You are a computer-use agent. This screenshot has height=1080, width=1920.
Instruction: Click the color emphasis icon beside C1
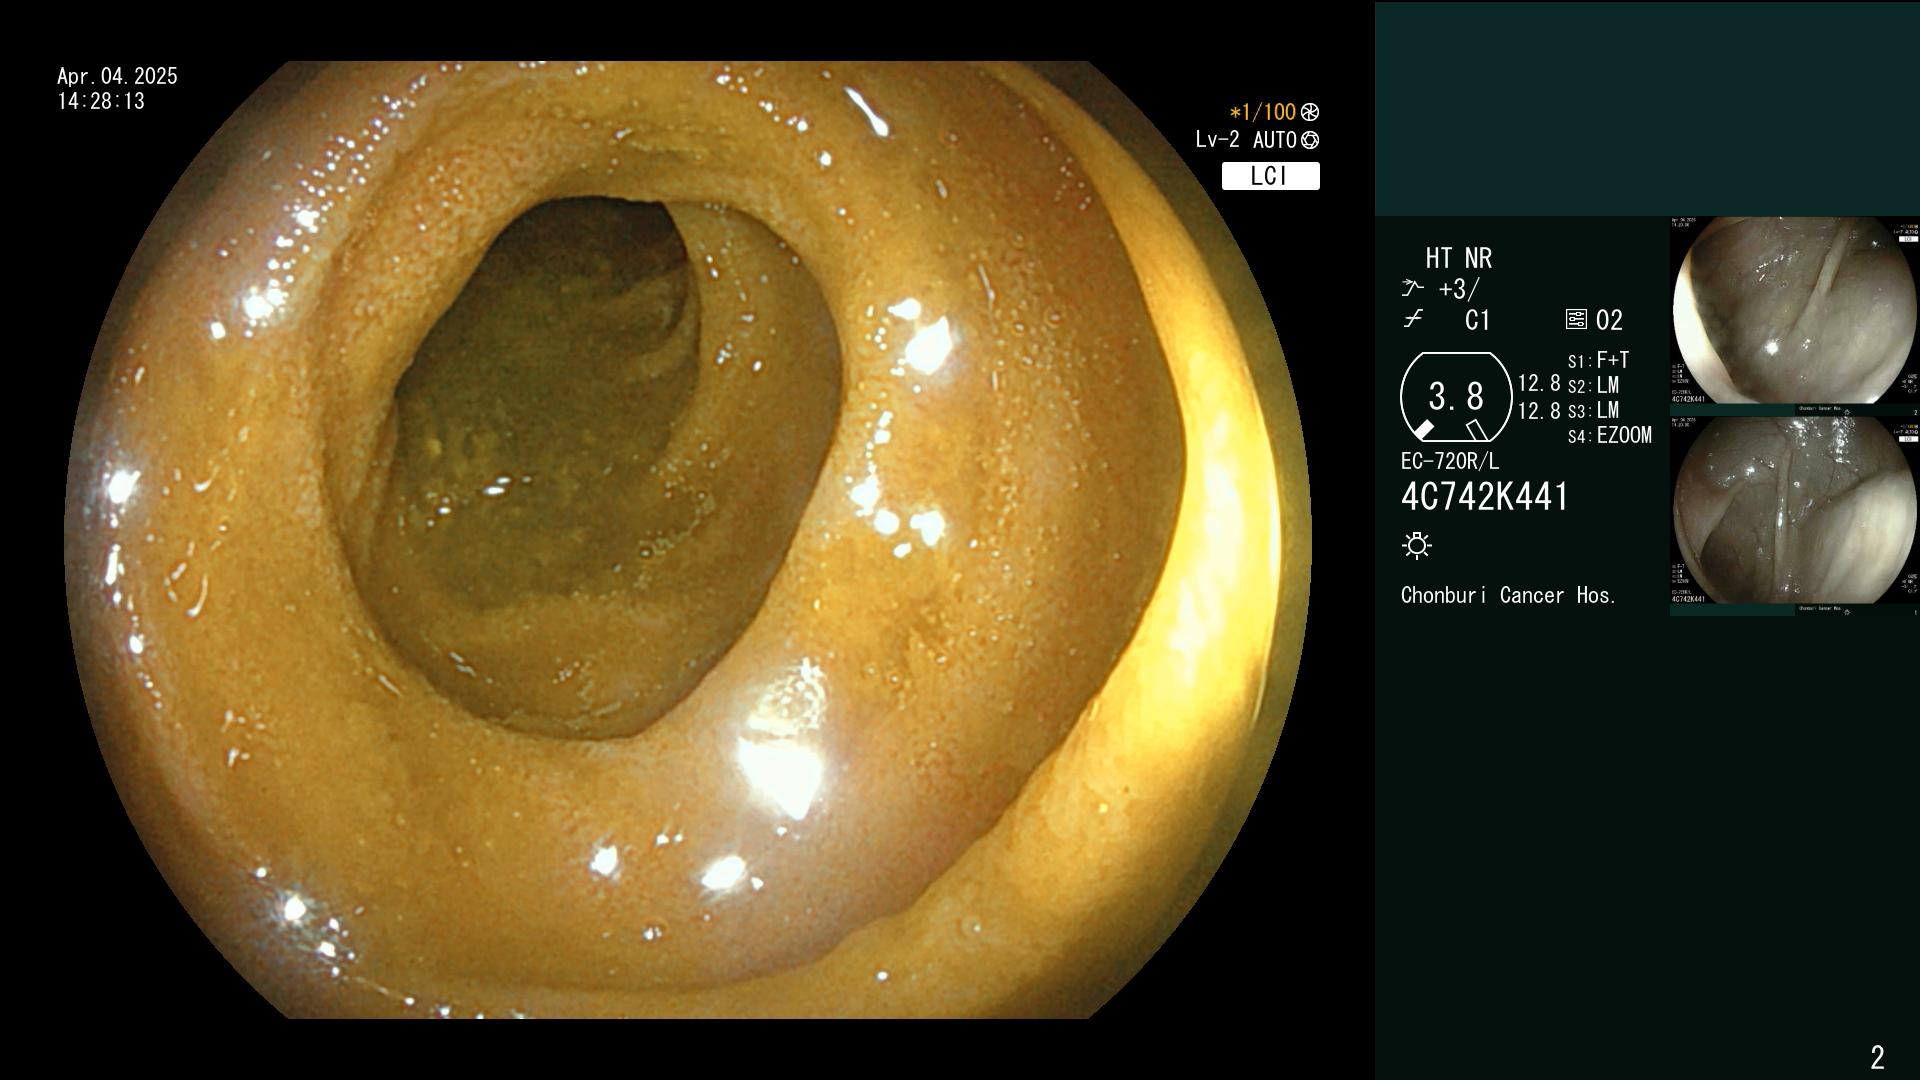click(1412, 320)
